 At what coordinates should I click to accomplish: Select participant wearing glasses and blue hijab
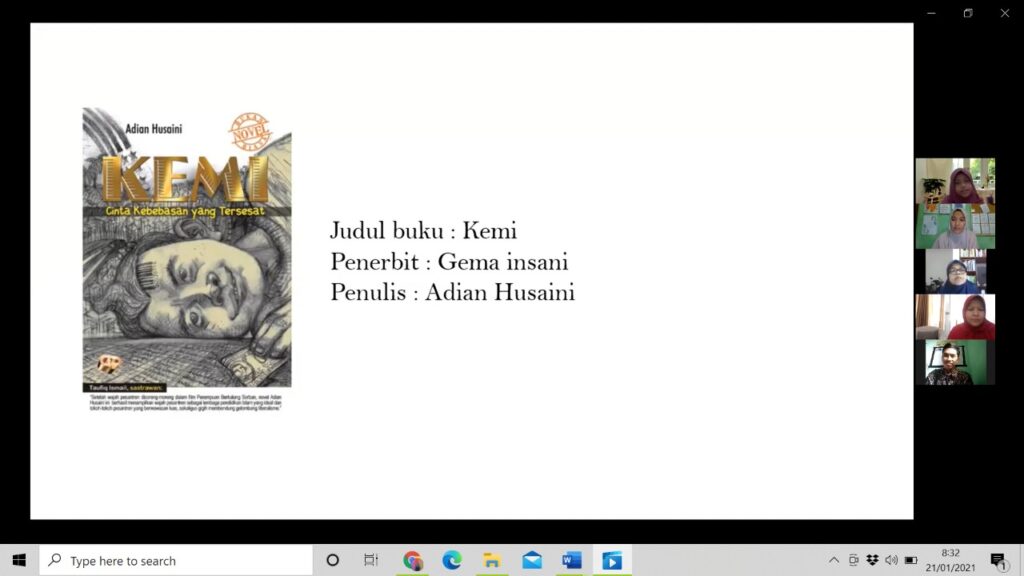click(955, 271)
